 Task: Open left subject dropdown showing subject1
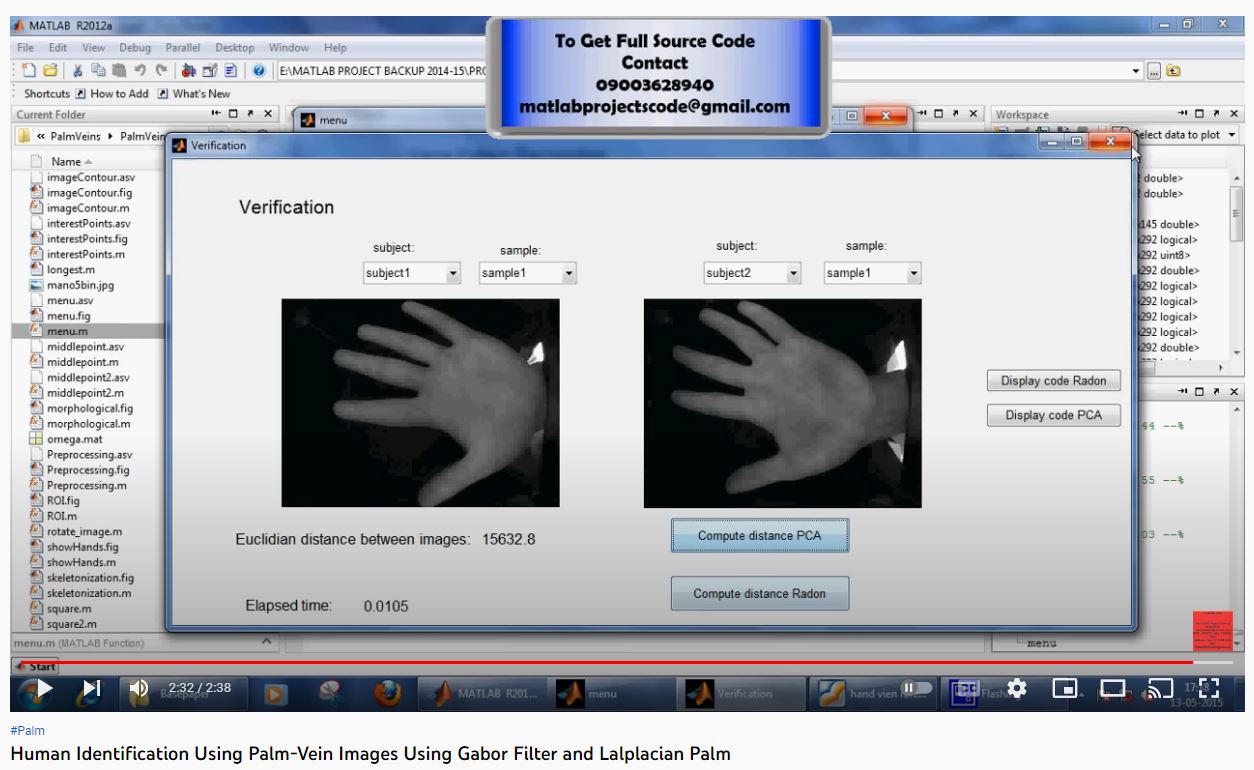411,272
